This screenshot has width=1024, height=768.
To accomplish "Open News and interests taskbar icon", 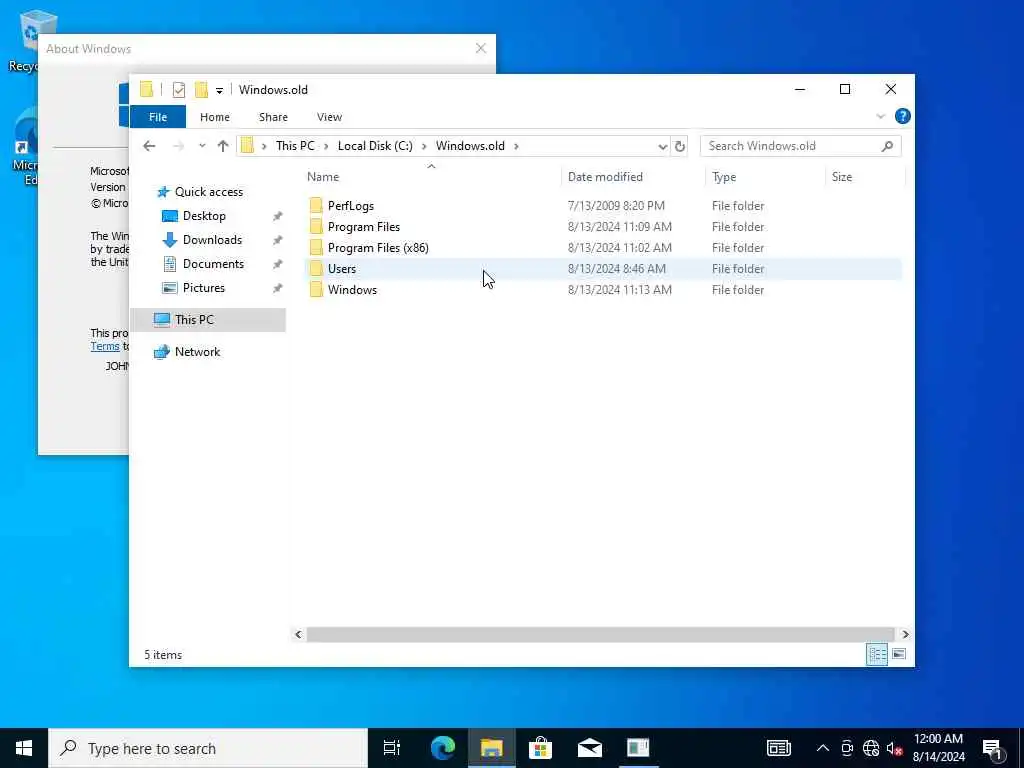I will pyautogui.click(x=778, y=748).
